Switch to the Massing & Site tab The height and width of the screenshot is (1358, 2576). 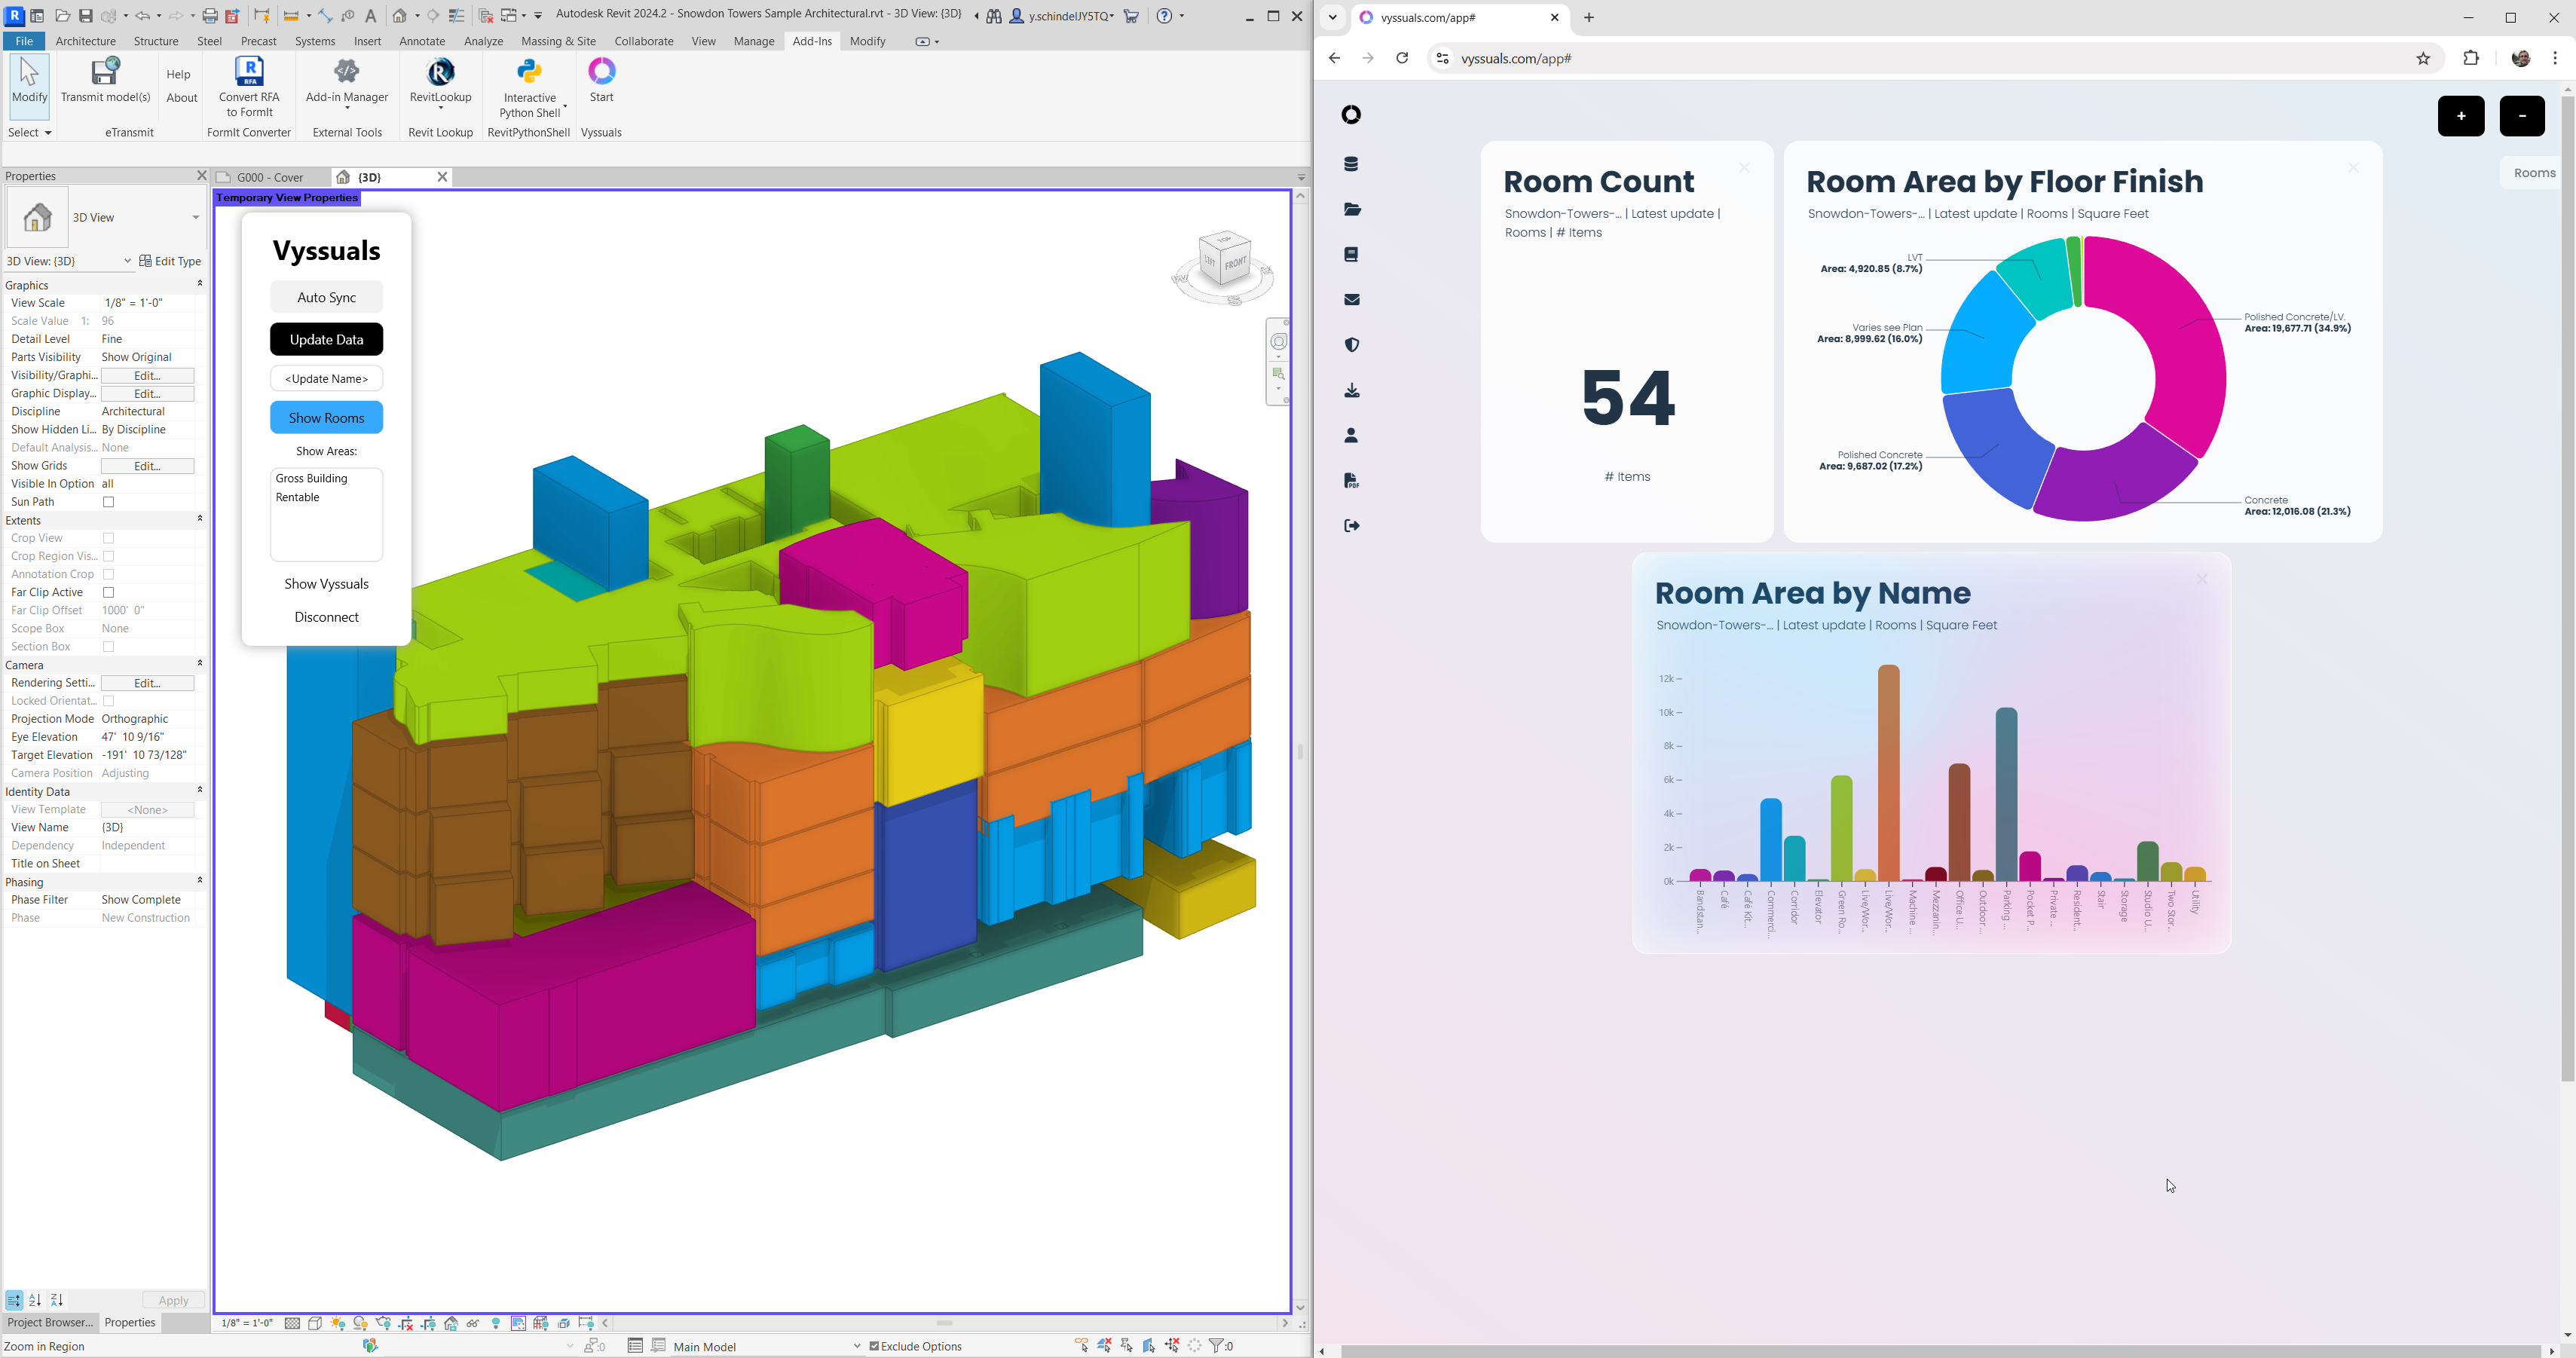pos(558,41)
